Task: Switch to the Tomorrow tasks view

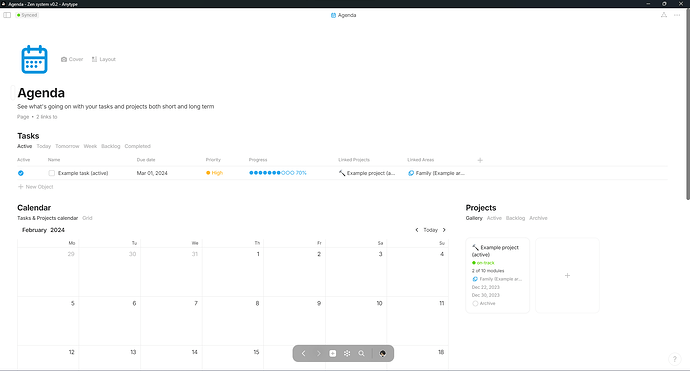Action: click(x=67, y=146)
